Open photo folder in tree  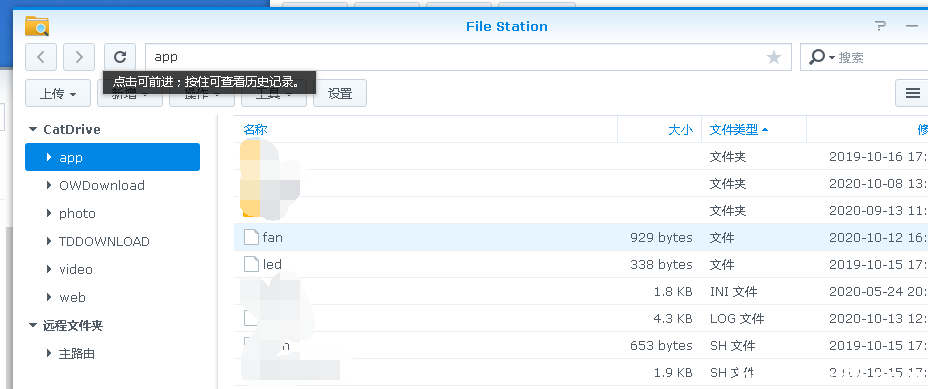click(x=78, y=214)
